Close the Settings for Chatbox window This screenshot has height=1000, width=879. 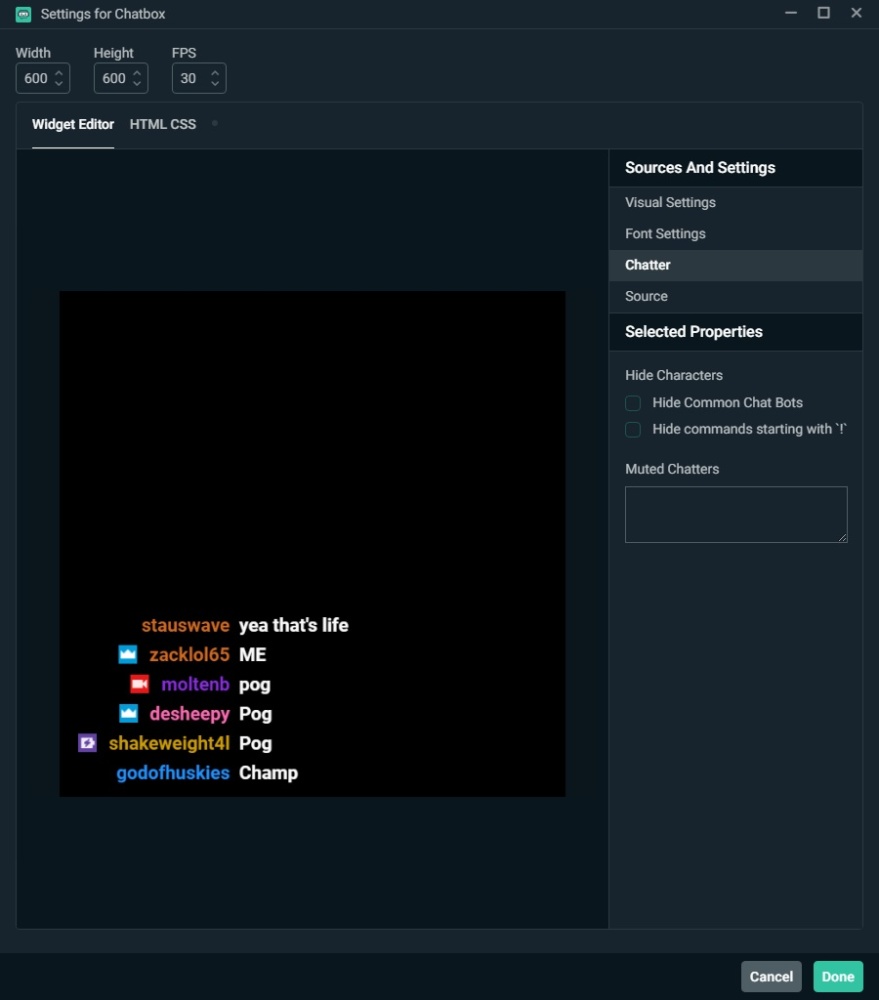pos(857,13)
